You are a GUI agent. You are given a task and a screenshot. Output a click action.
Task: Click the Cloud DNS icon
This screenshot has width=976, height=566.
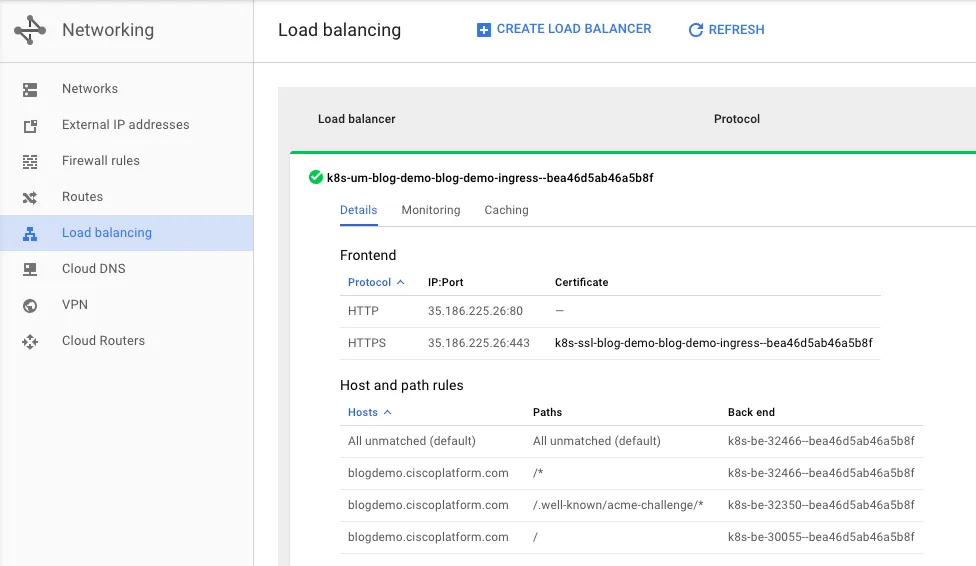click(30, 270)
